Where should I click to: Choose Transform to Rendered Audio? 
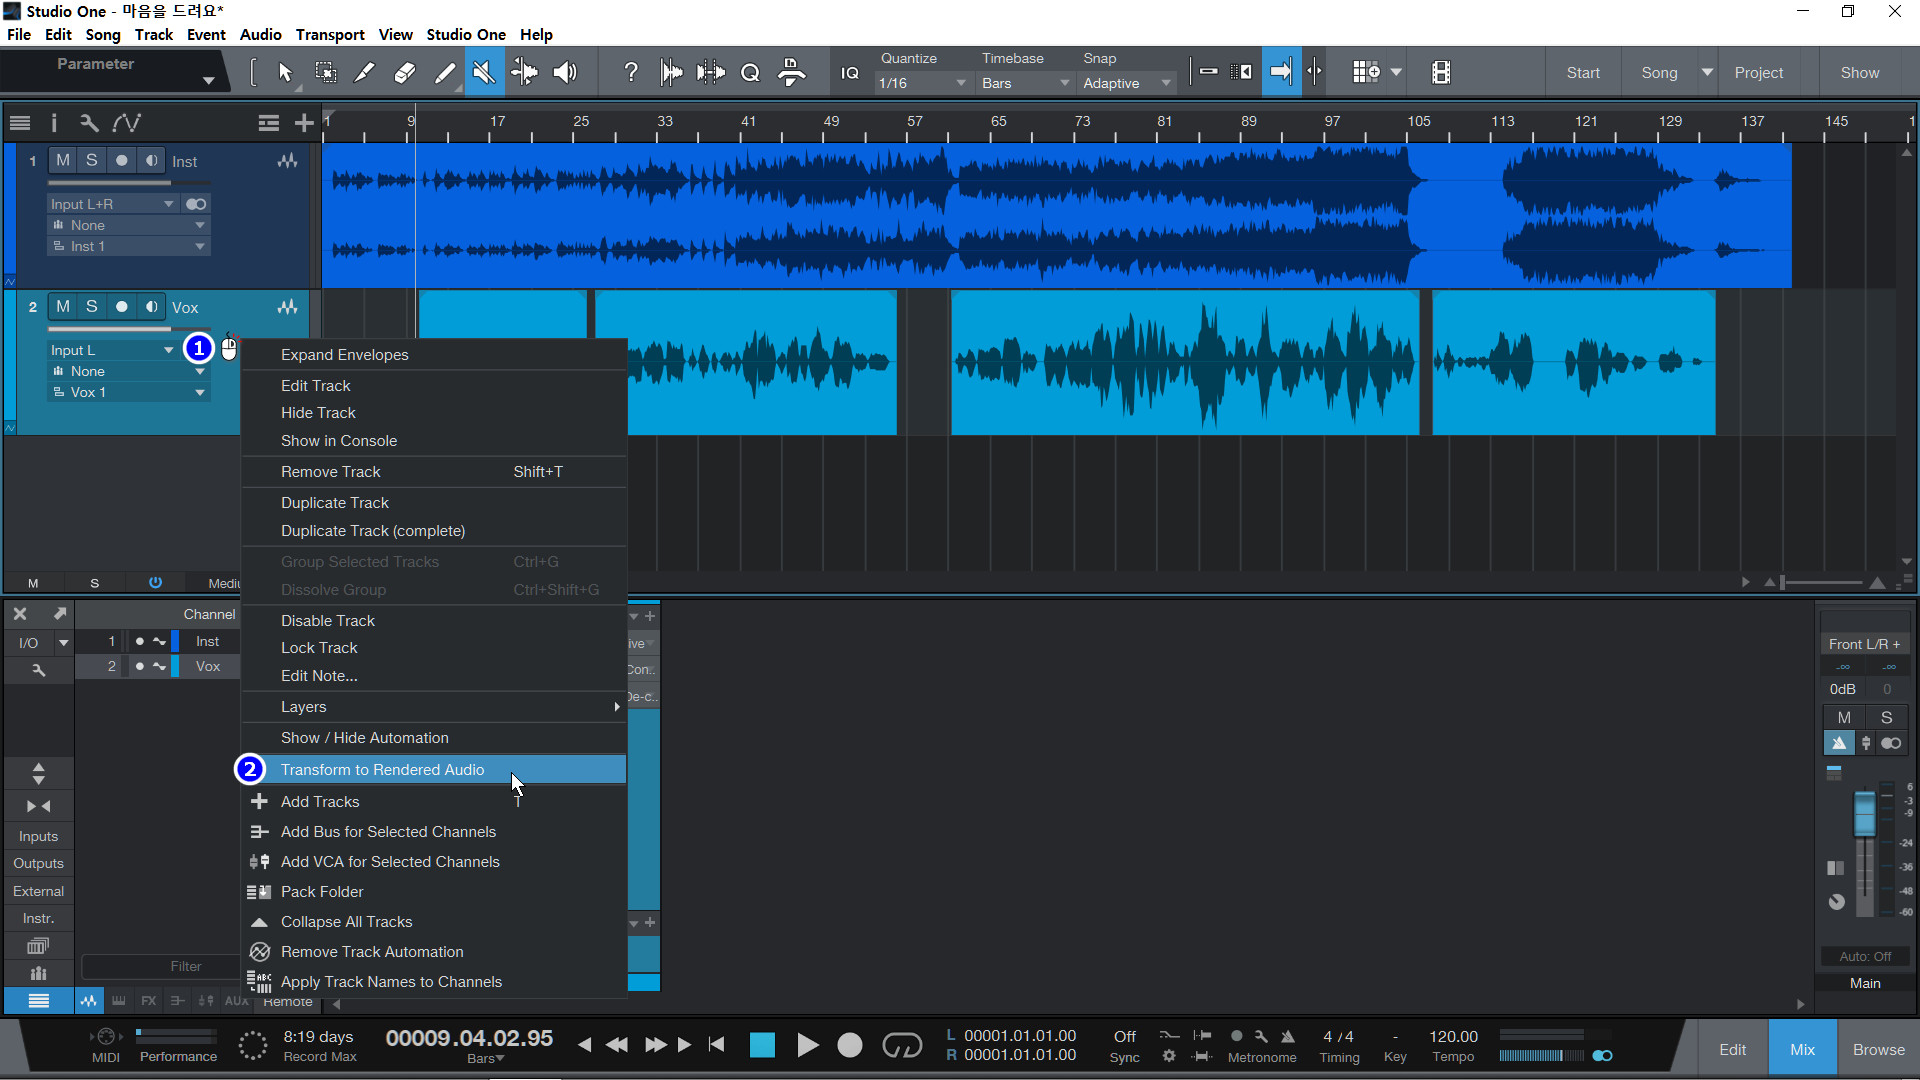(382, 769)
